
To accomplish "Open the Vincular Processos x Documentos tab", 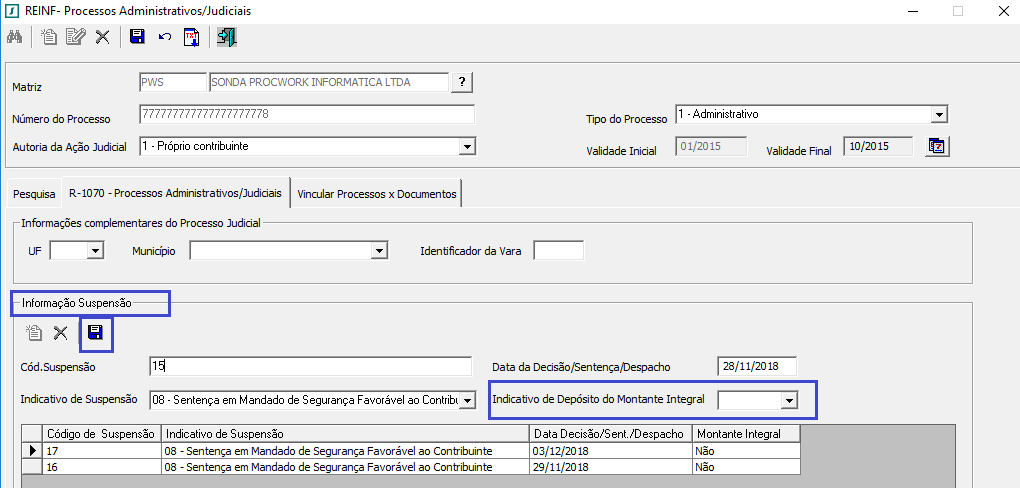I will click(x=376, y=194).
